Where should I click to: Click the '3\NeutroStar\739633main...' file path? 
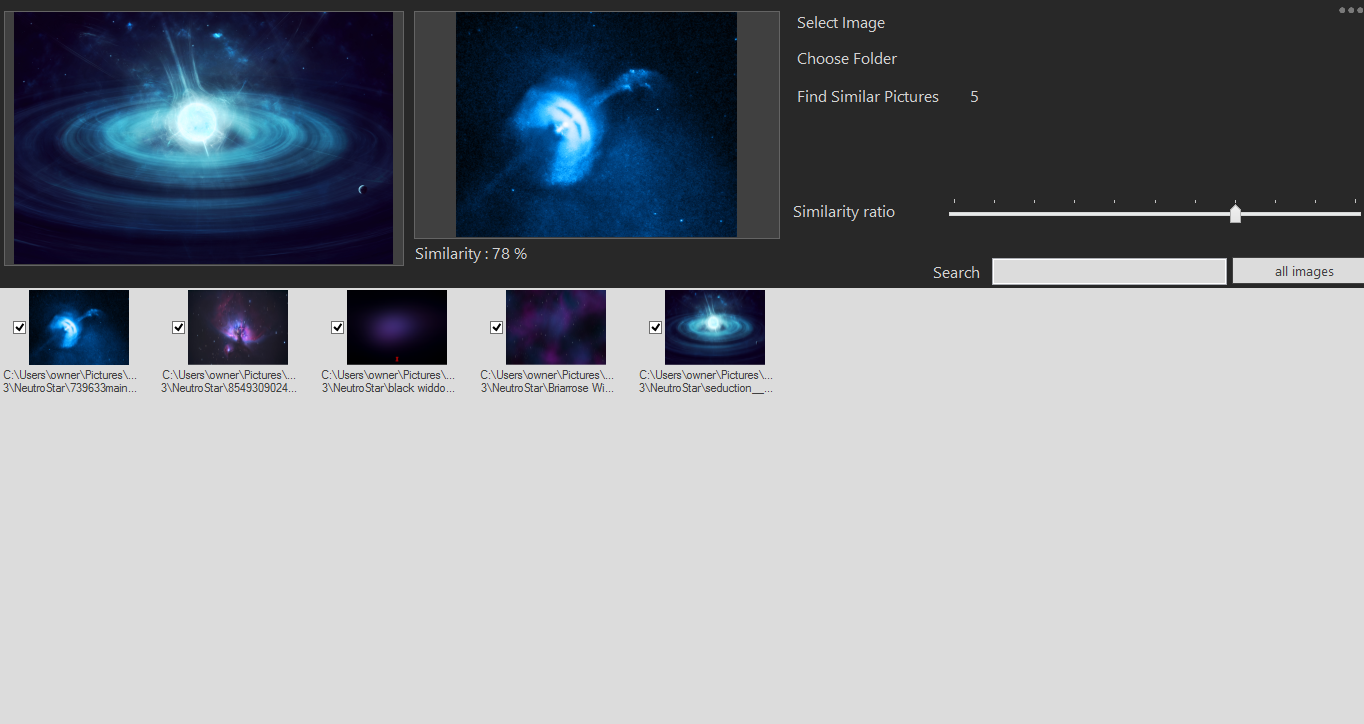(x=70, y=388)
